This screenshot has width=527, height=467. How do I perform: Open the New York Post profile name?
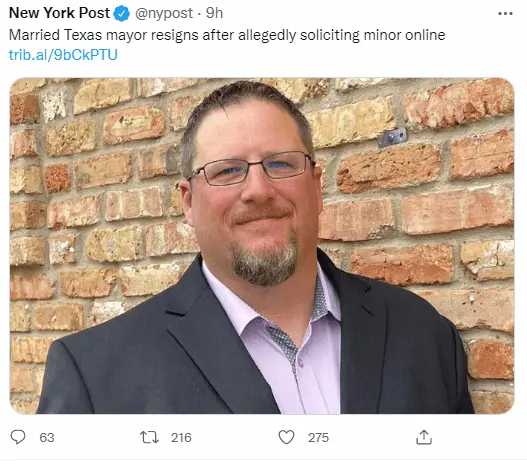click(x=59, y=13)
